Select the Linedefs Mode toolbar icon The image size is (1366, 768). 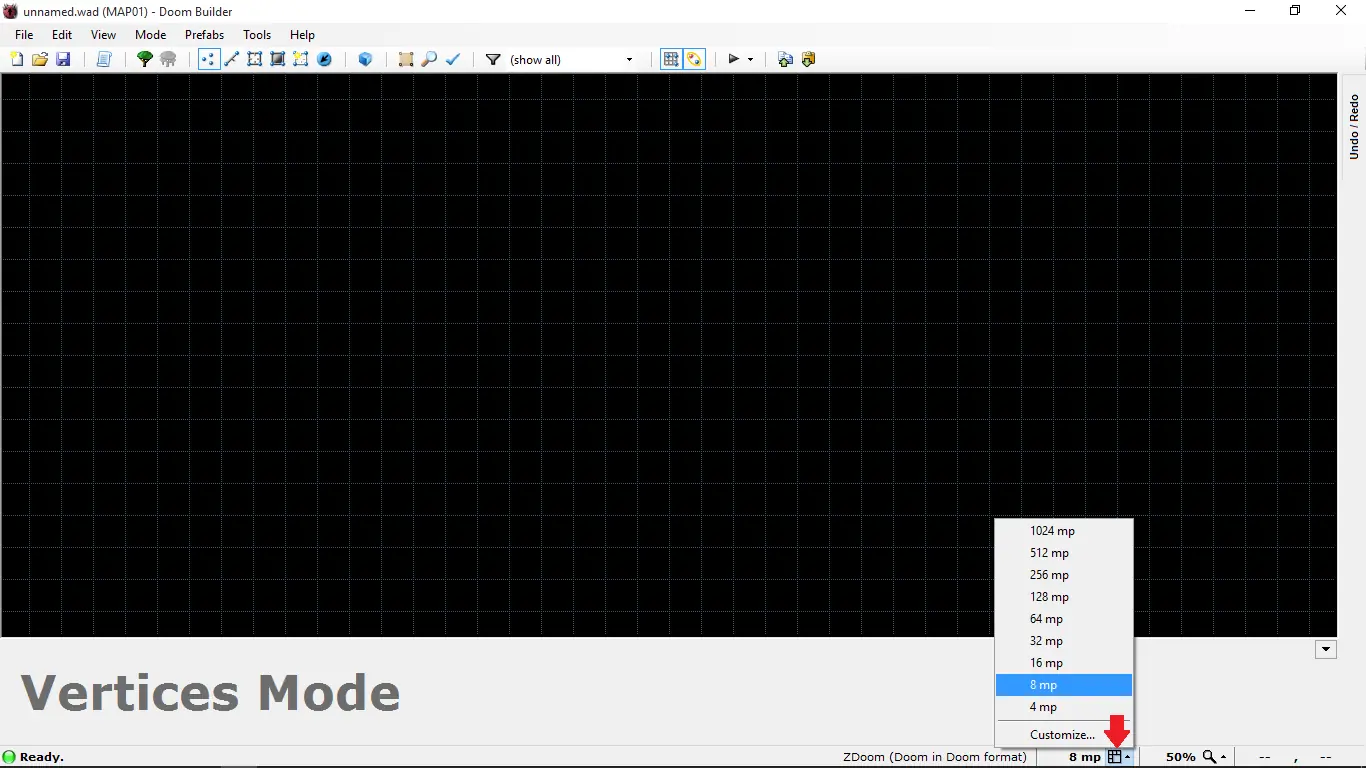point(231,60)
